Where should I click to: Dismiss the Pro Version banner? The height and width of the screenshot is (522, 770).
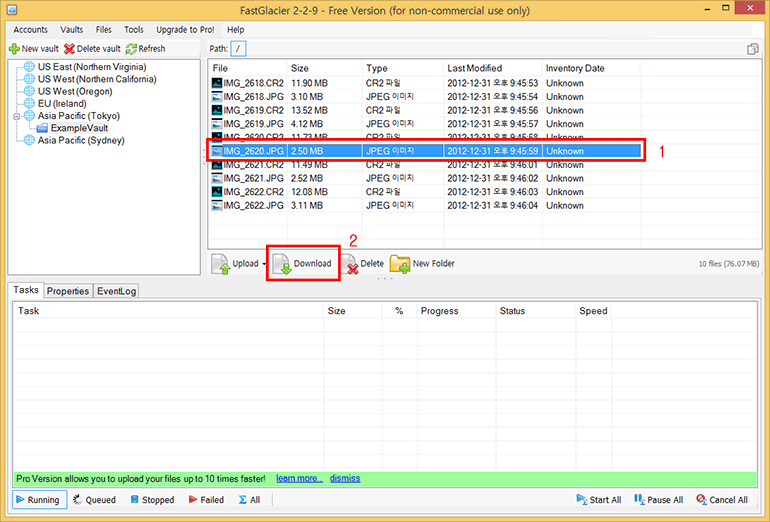point(345,478)
